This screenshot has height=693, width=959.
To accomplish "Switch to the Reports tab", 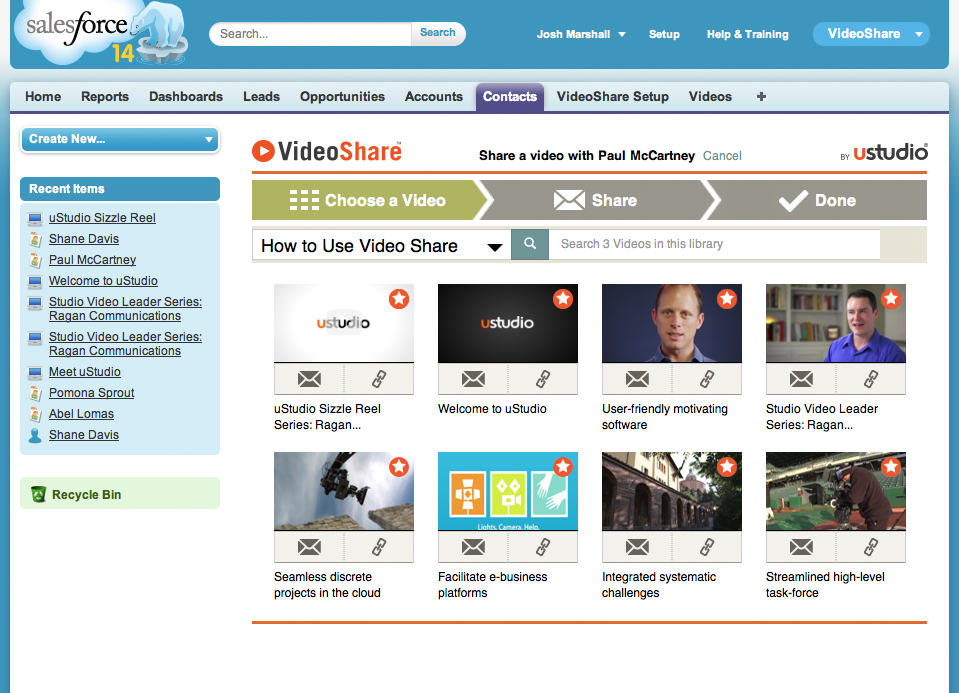I will pos(105,97).
